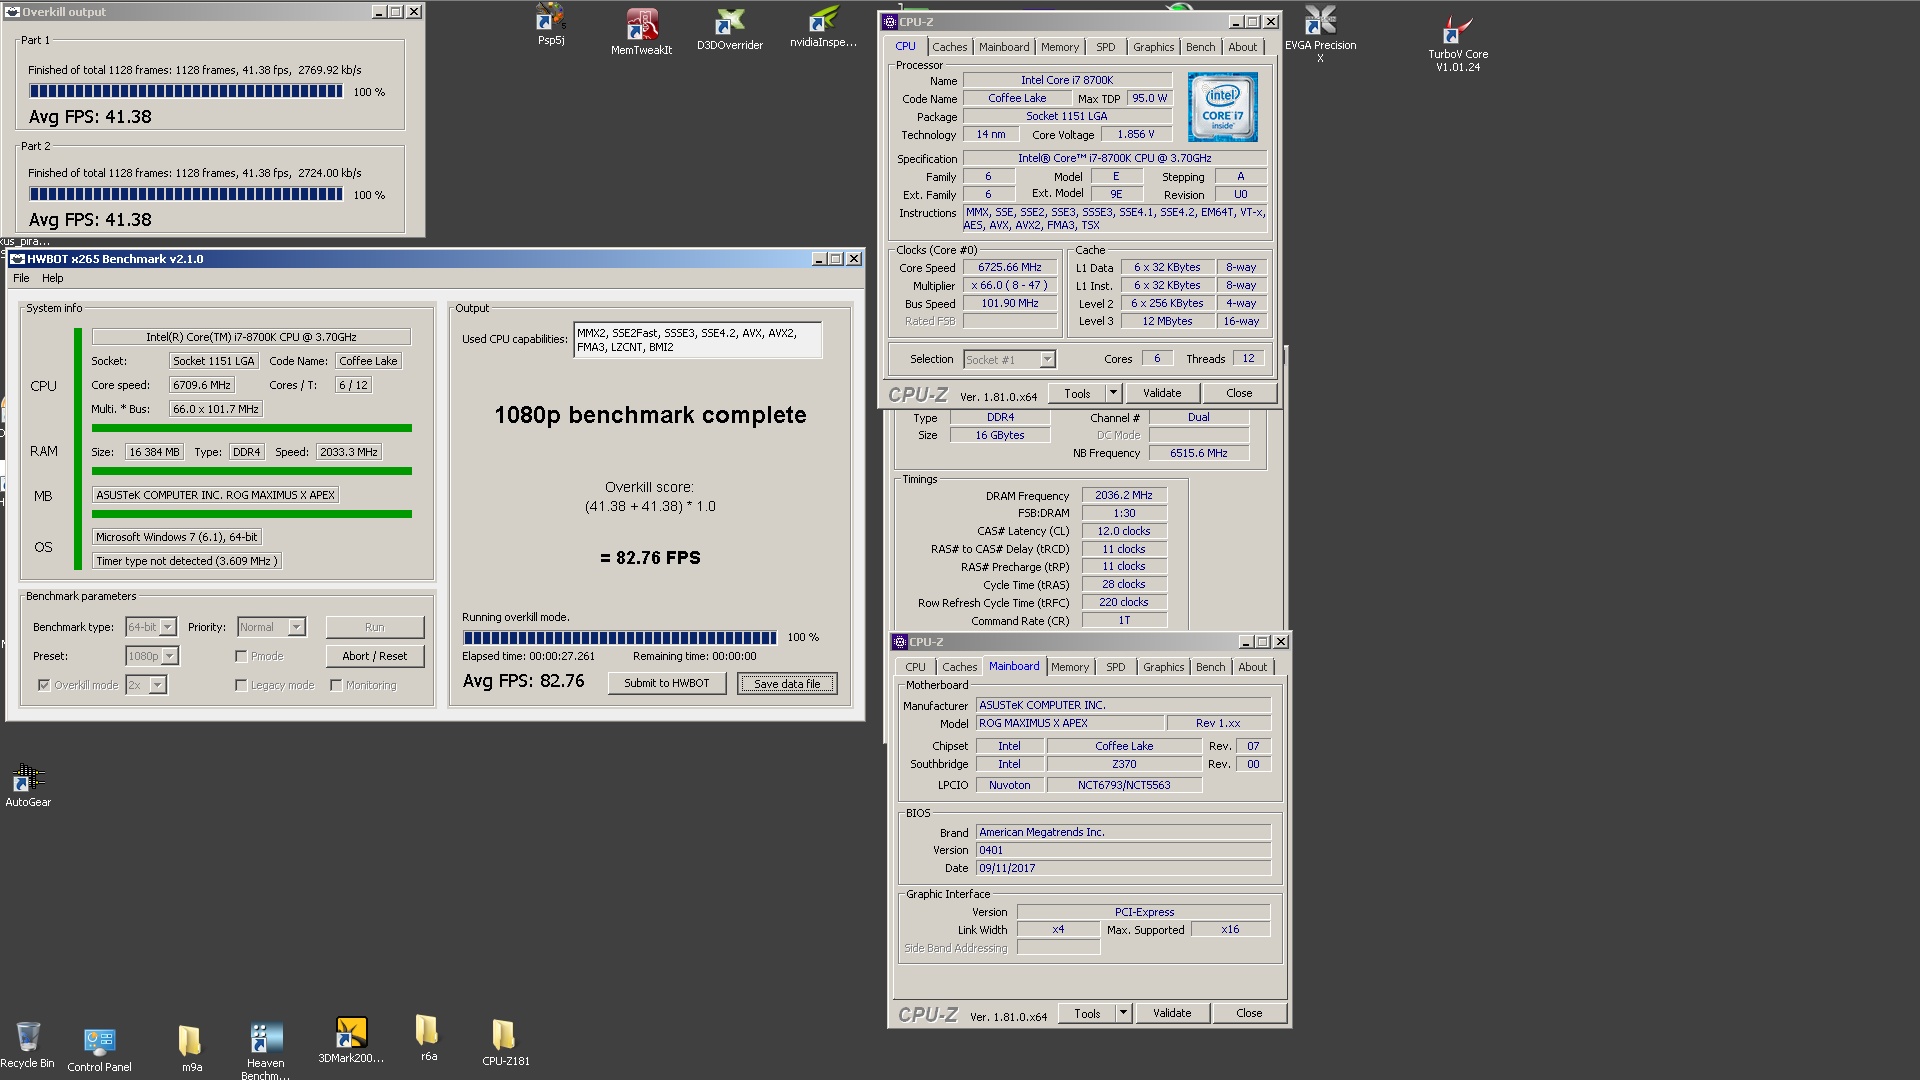Open the MemTweakIt desktop icon
The width and height of the screenshot is (1920, 1080).
click(641, 30)
